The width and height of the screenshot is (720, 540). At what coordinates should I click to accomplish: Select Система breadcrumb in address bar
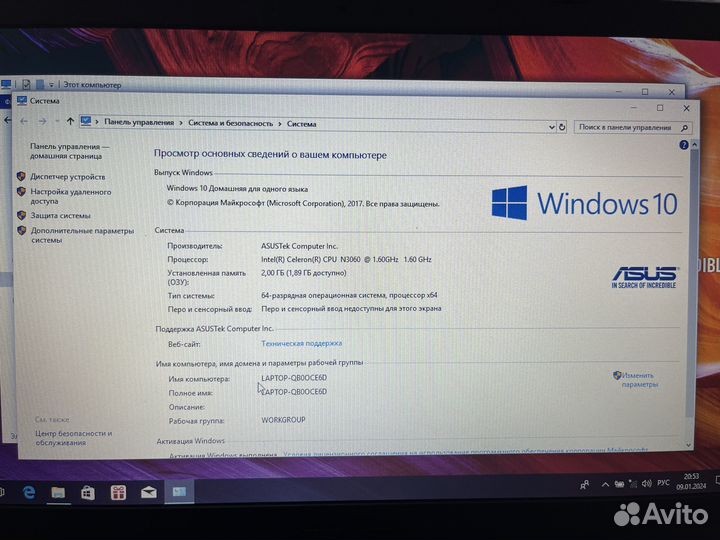point(301,124)
